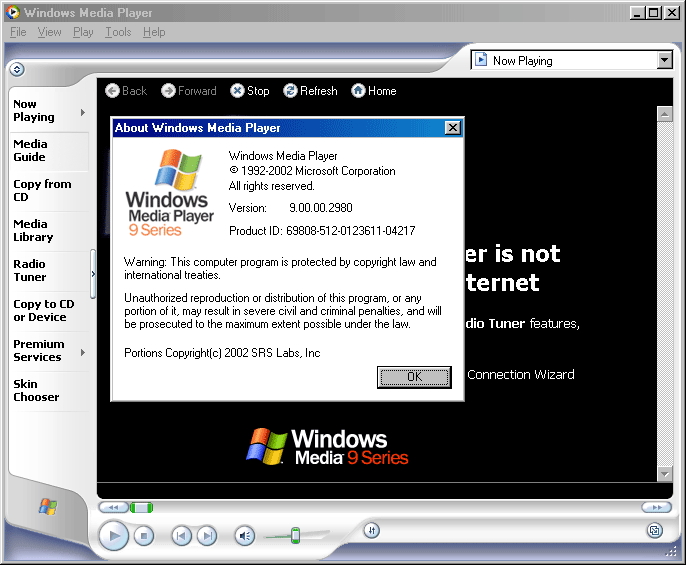686x565 pixels.
Task: Open the Help menu
Action: [x=154, y=32]
